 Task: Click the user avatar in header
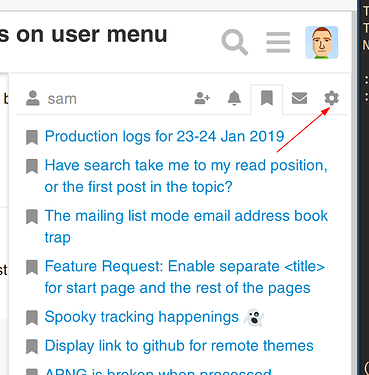coord(322,42)
